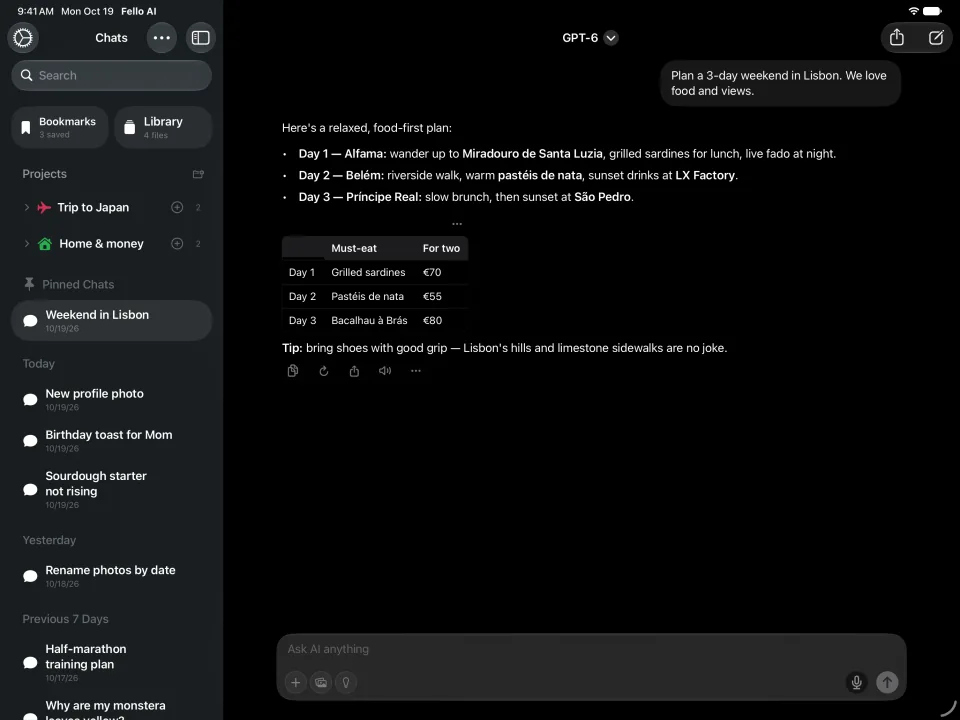Toggle the lightbulb thinking option

pos(346,682)
